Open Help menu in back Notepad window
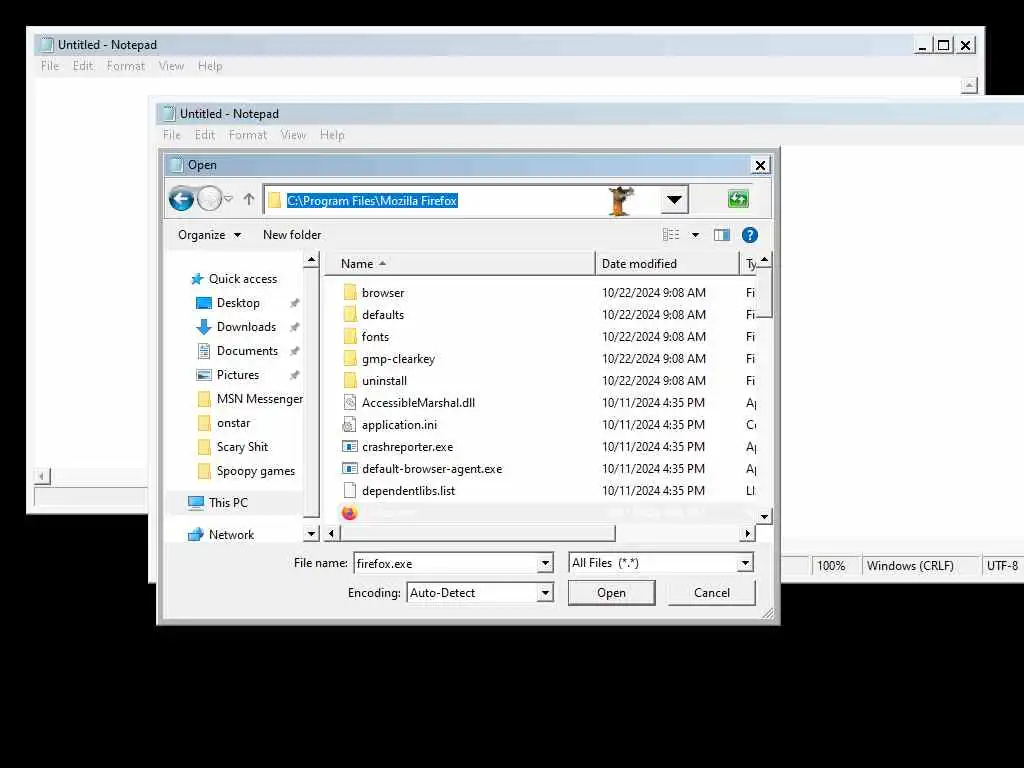The image size is (1024, 768). coord(210,66)
